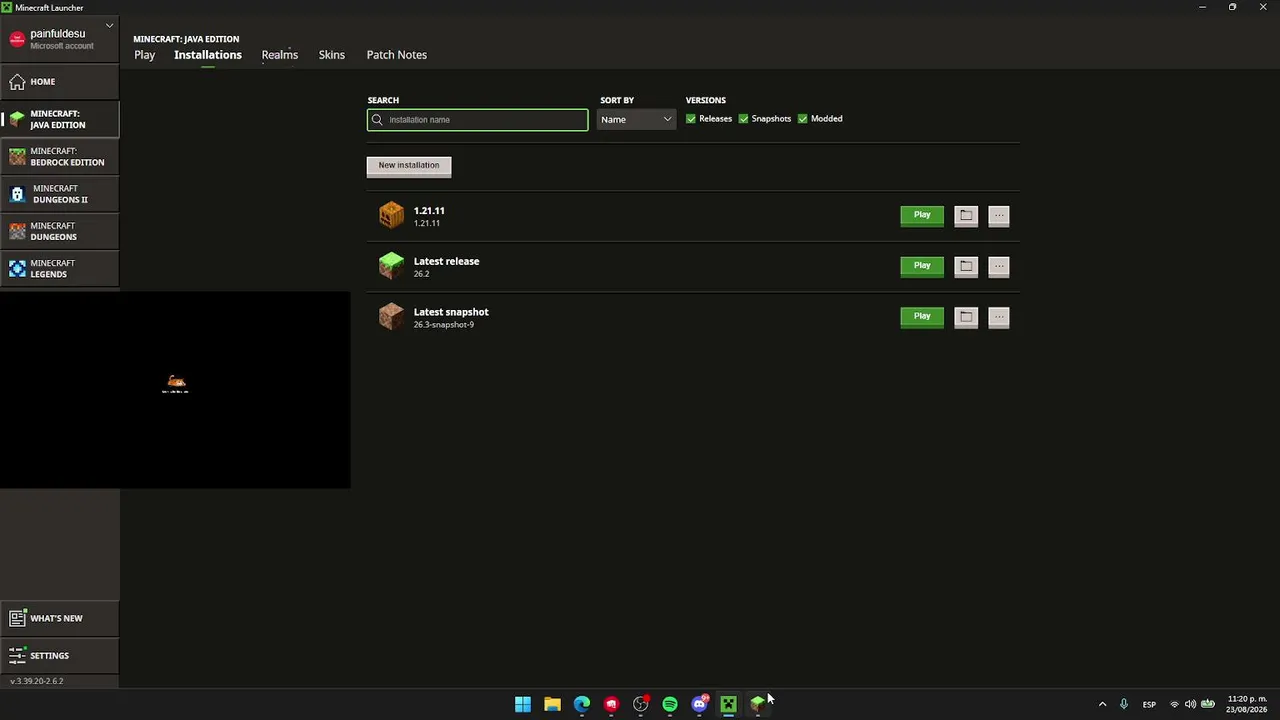Click the painfuldesu account avatar
The image size is (1280, 720).
click(17, 39)
